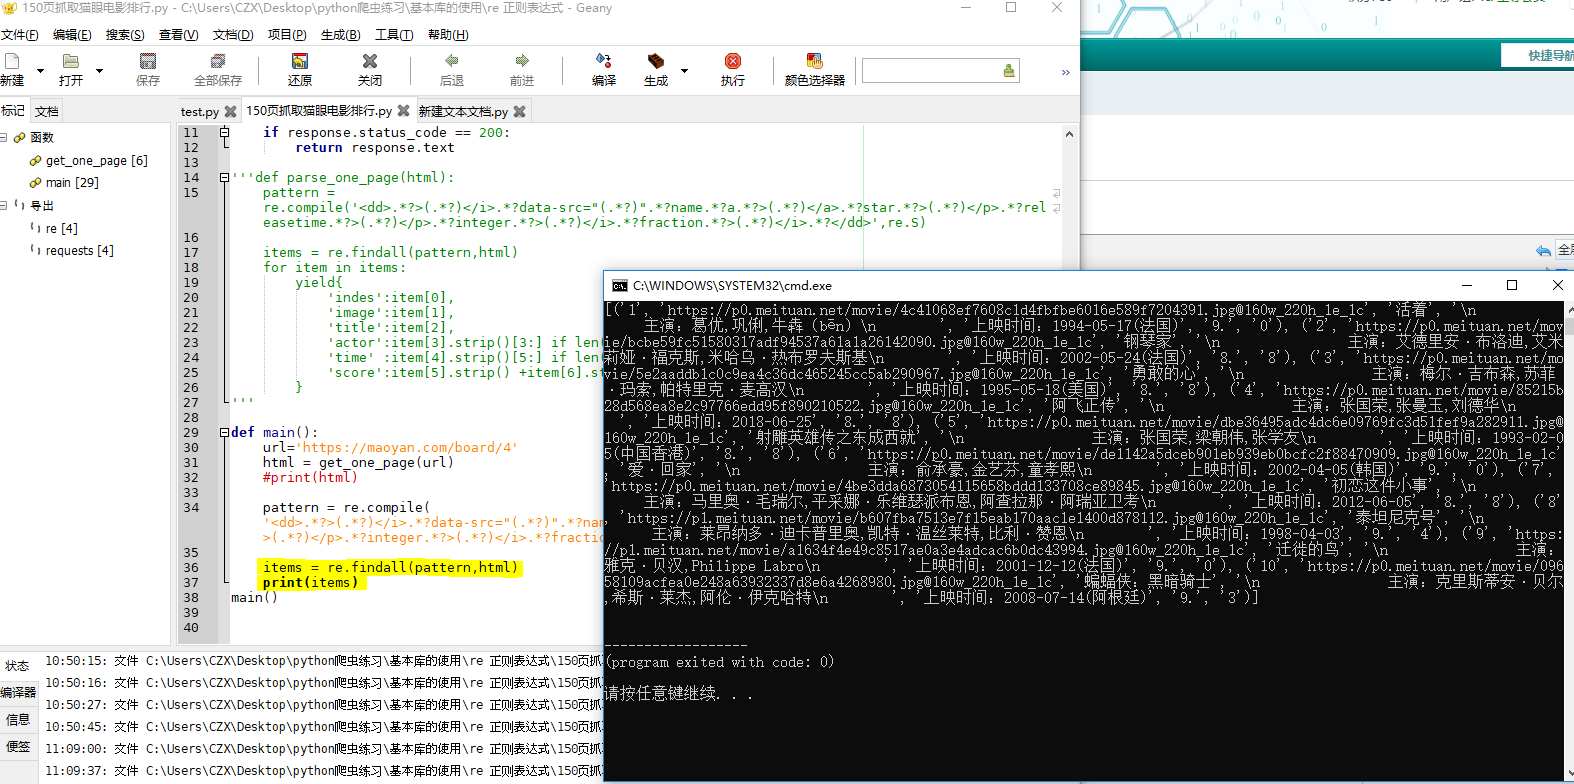This screenshot has width=1574, height=784.
Task: Click the Revert (还原) toolbar icon
Action: [300, 62]
